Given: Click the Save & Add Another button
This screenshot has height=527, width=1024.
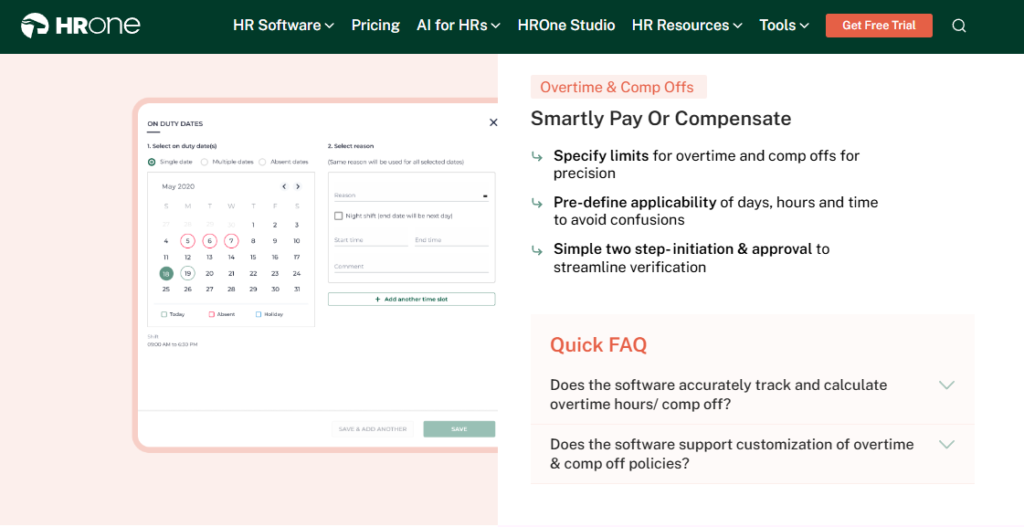Looking at the screenshot, I should tap(372, 429).
